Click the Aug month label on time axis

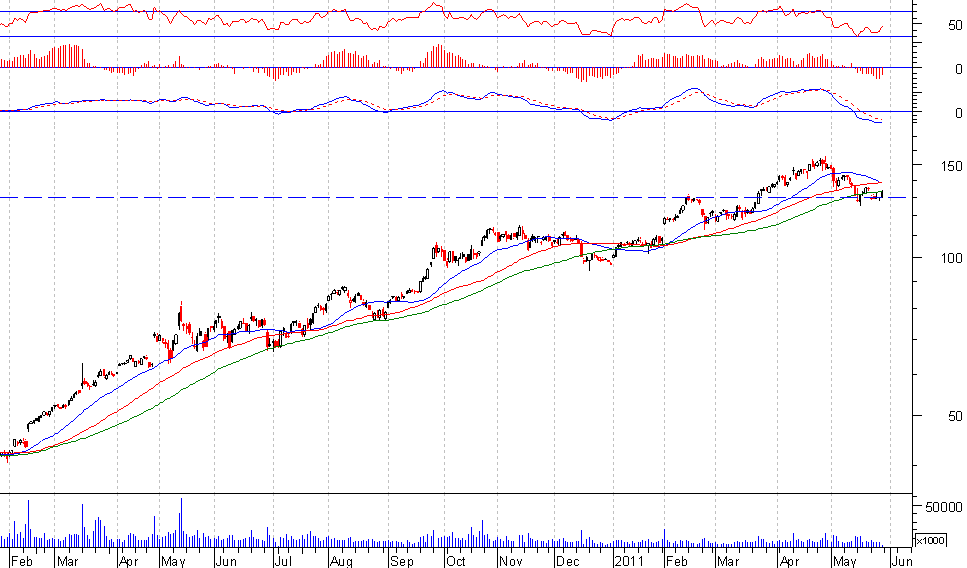click(x=341, y=561)
